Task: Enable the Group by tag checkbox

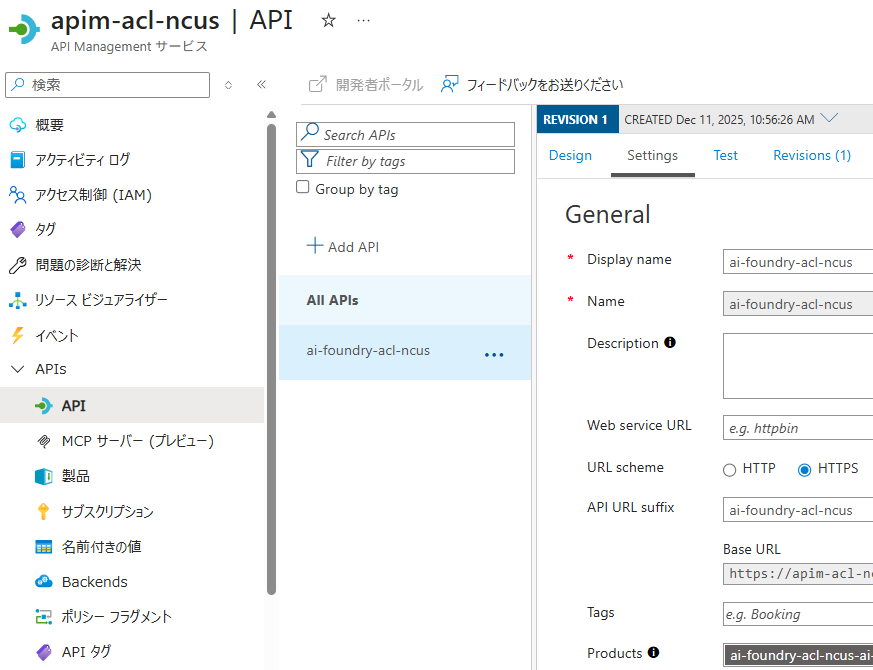Action: coord(303,188)
